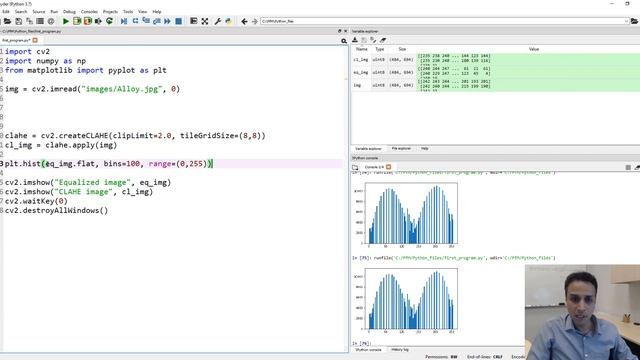Maximize the current pane icon
640x360 pixels.
pos(193,21)
